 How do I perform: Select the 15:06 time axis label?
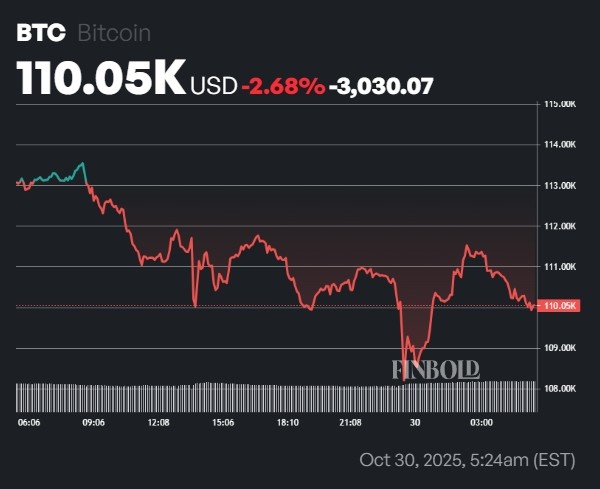tap(223, 423)
